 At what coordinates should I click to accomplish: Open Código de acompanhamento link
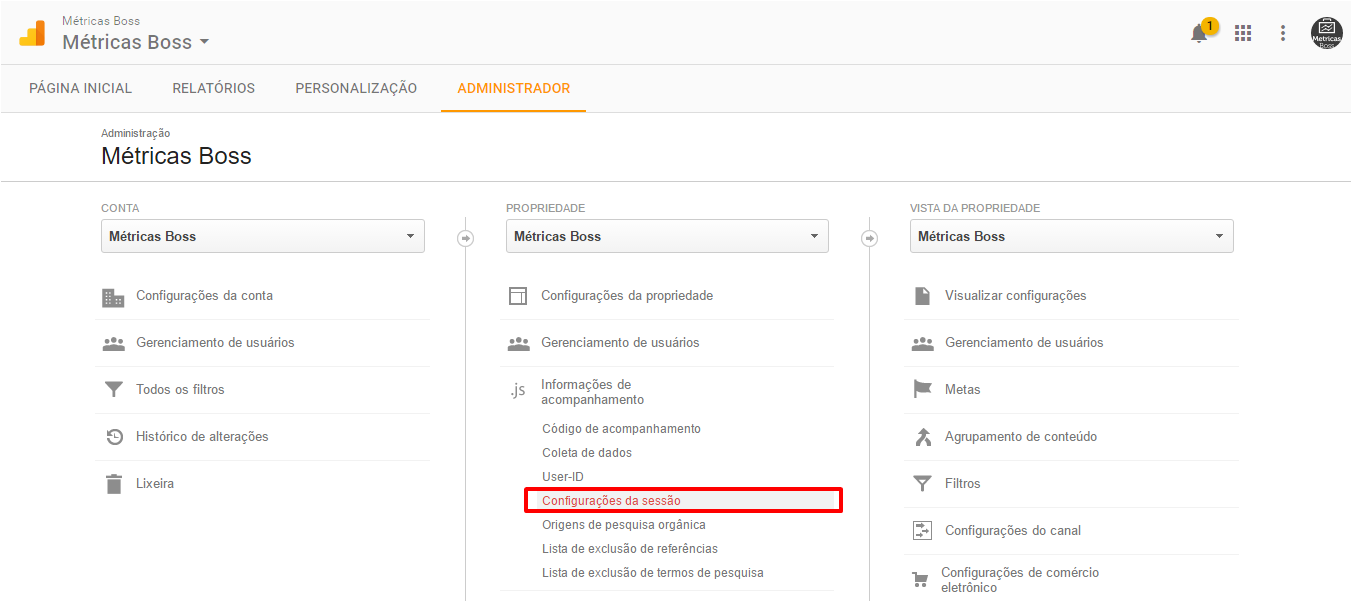click(621, 428)
